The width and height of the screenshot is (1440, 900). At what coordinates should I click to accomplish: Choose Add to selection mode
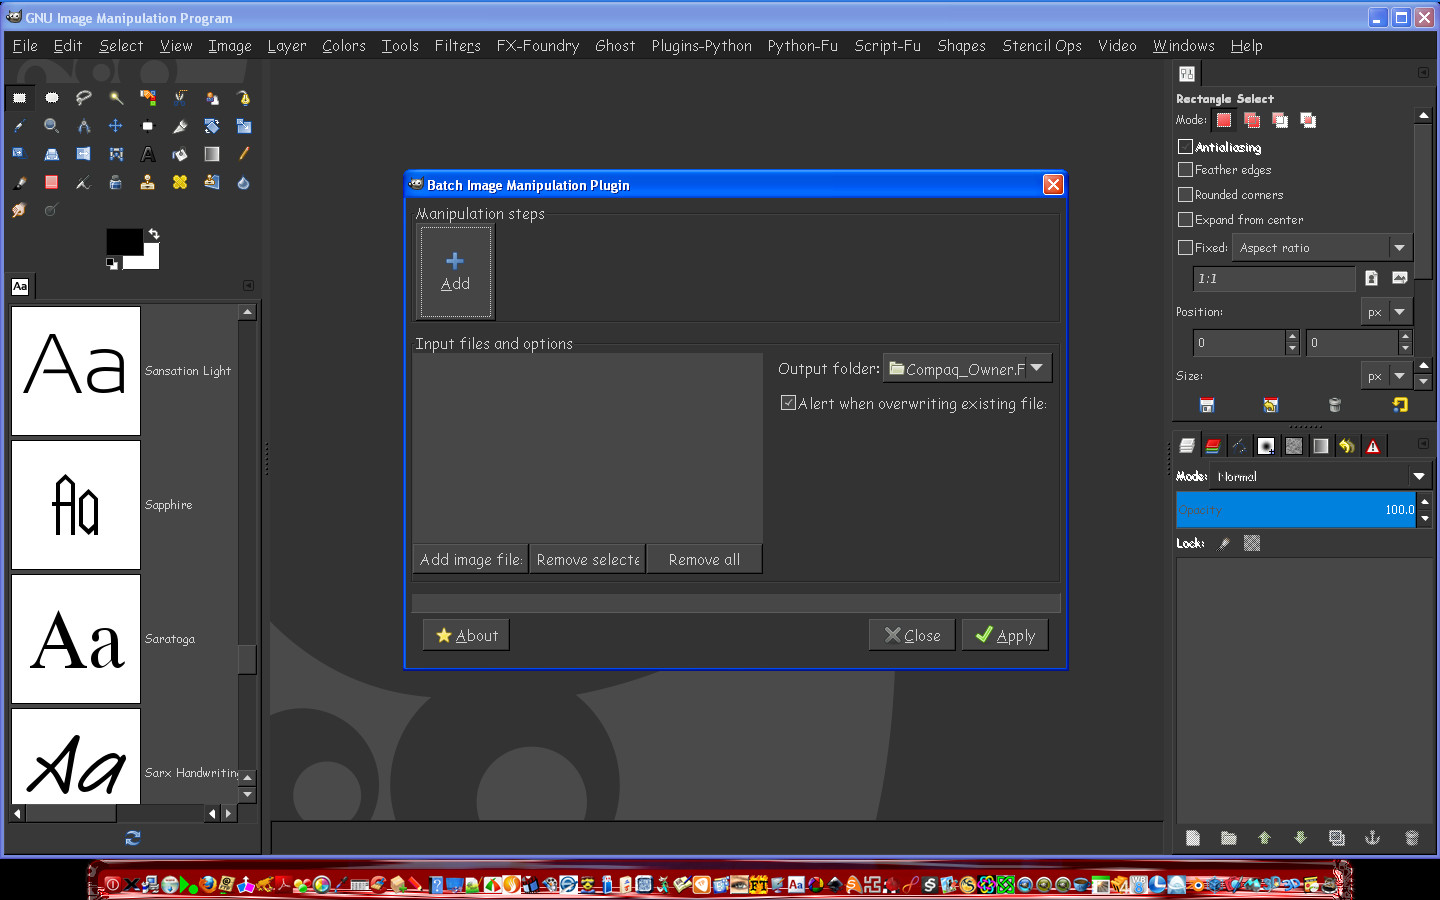click(x=1251, y=120)
